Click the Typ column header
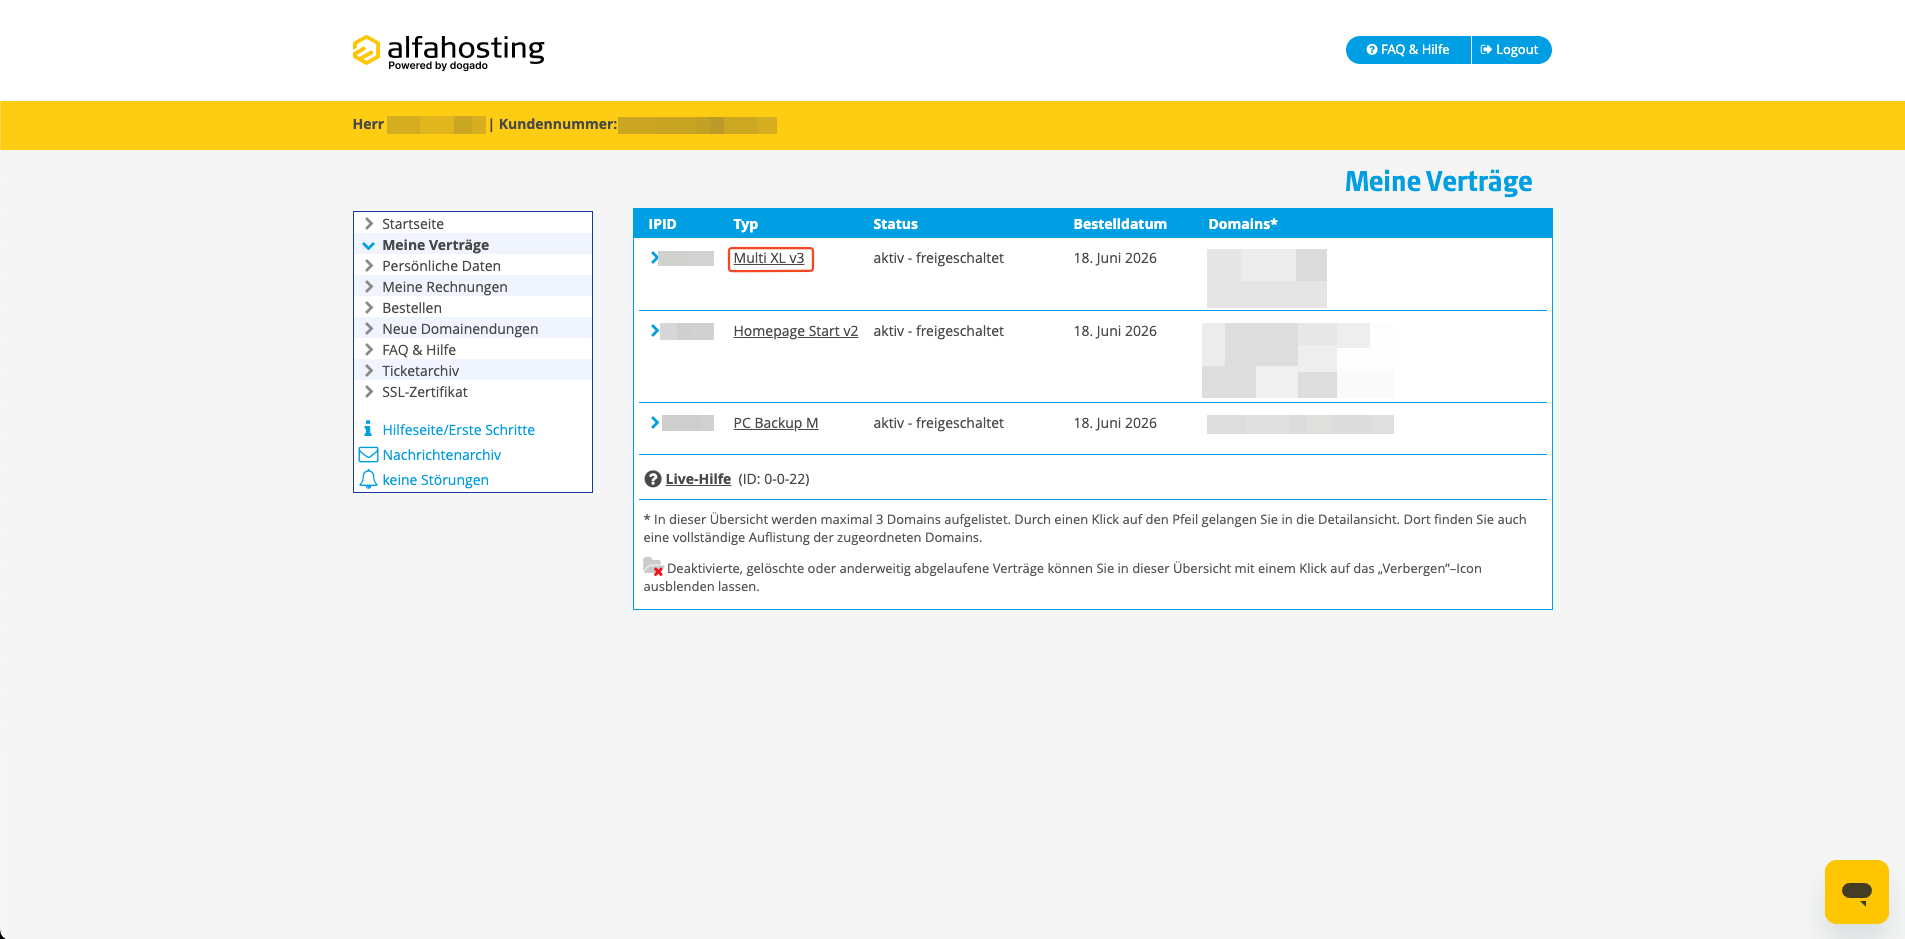This screenshot has height=939, width=1905. 745,224
